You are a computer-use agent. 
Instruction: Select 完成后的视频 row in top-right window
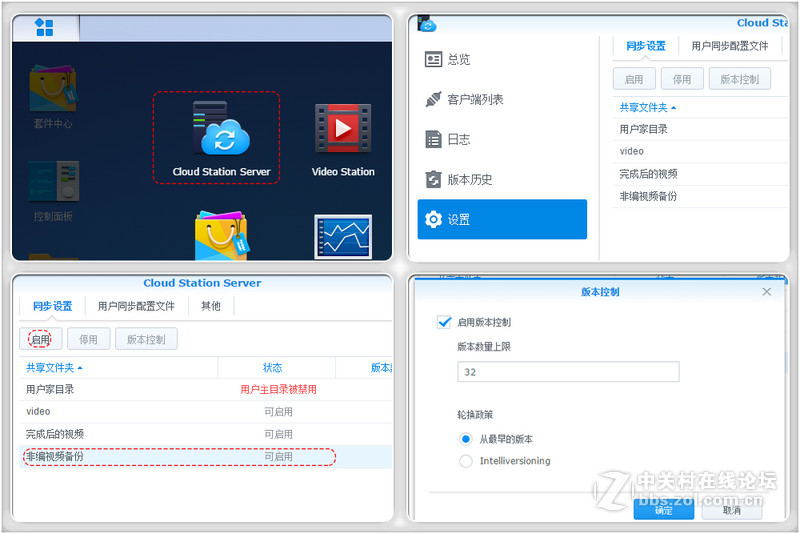pos(700,174)
